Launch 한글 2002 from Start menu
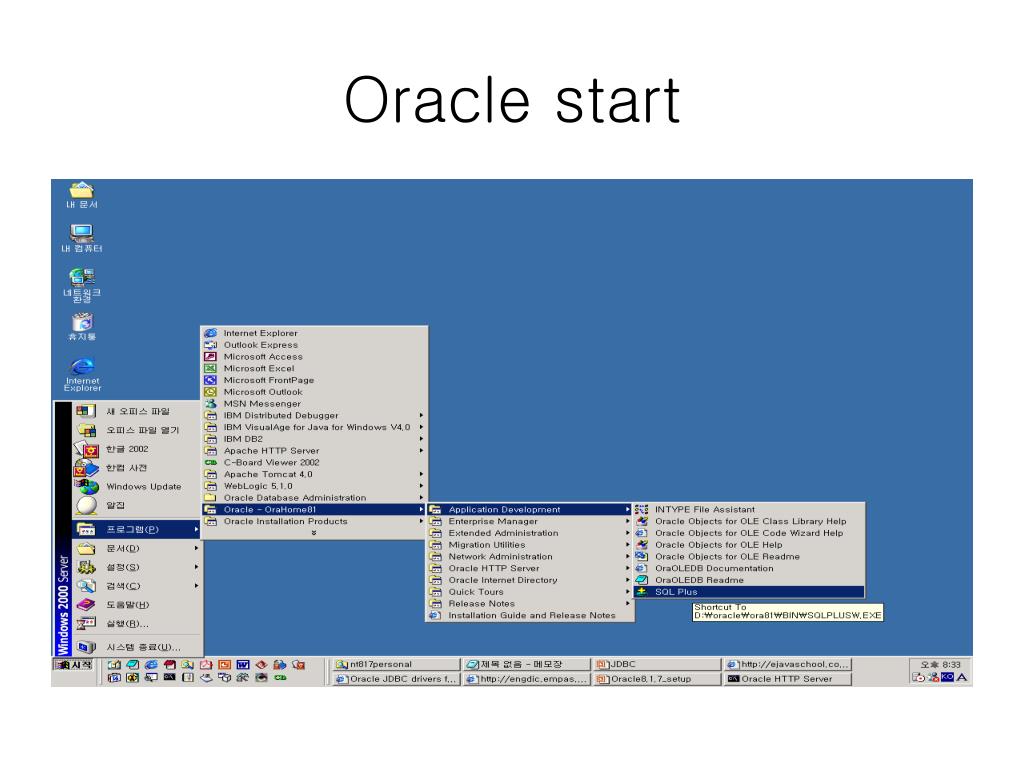The width and height of the screenshot is (1024, 768). pyautogui.click(x=136, y=449)
